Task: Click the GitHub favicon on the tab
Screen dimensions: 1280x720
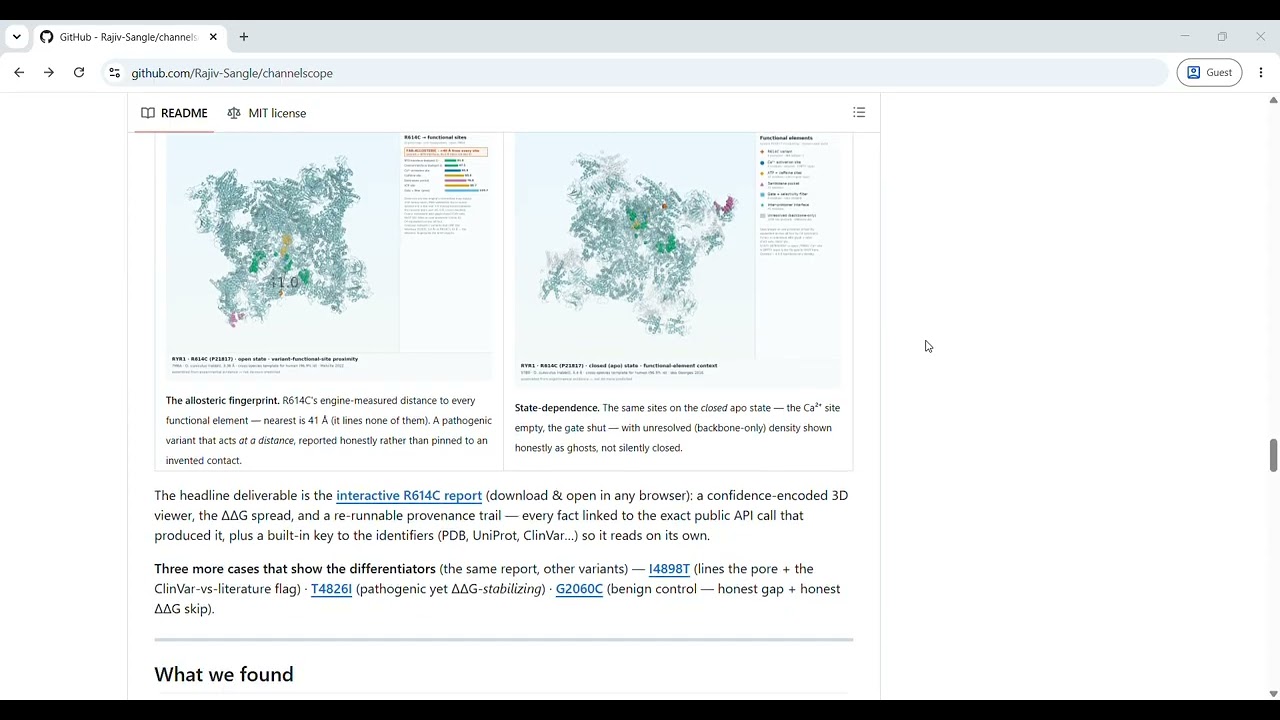Action: pyautogui.click(x=47, y=37)
